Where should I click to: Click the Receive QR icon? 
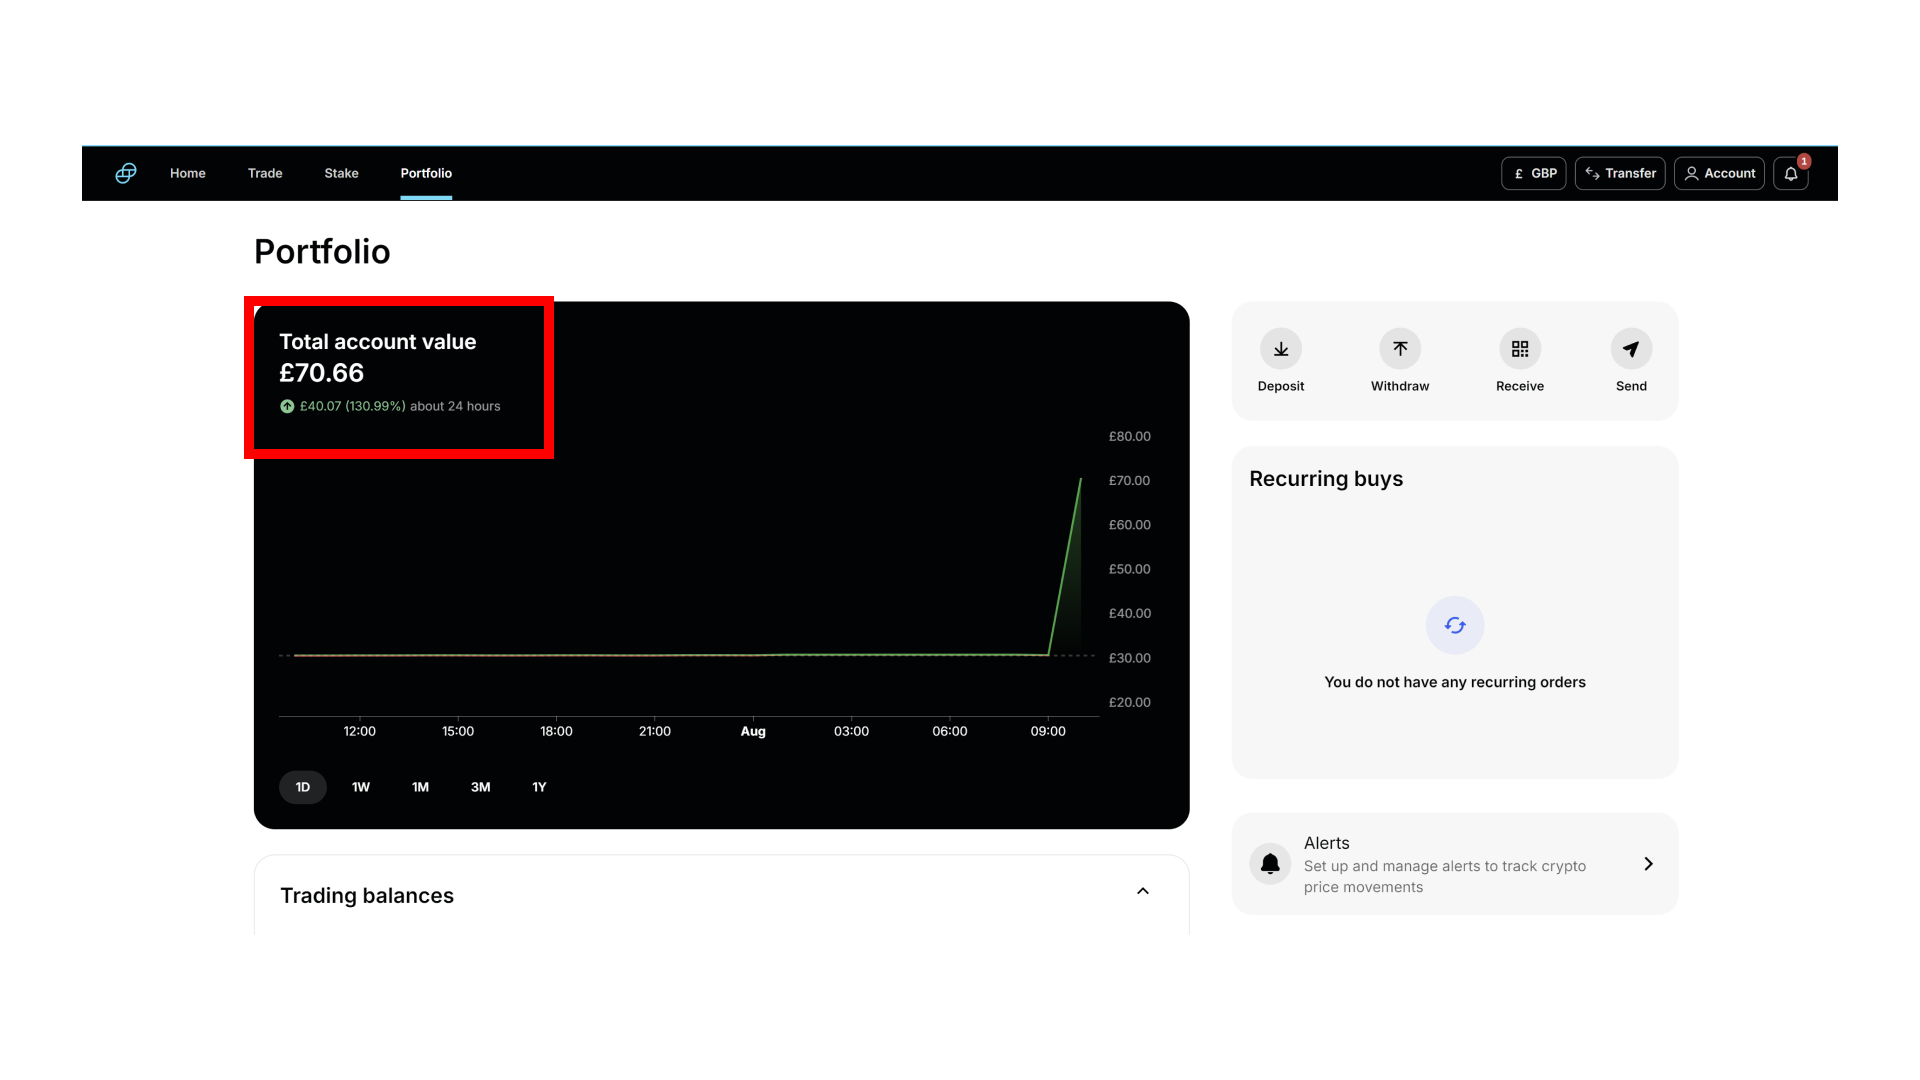tap(1520, 349)
